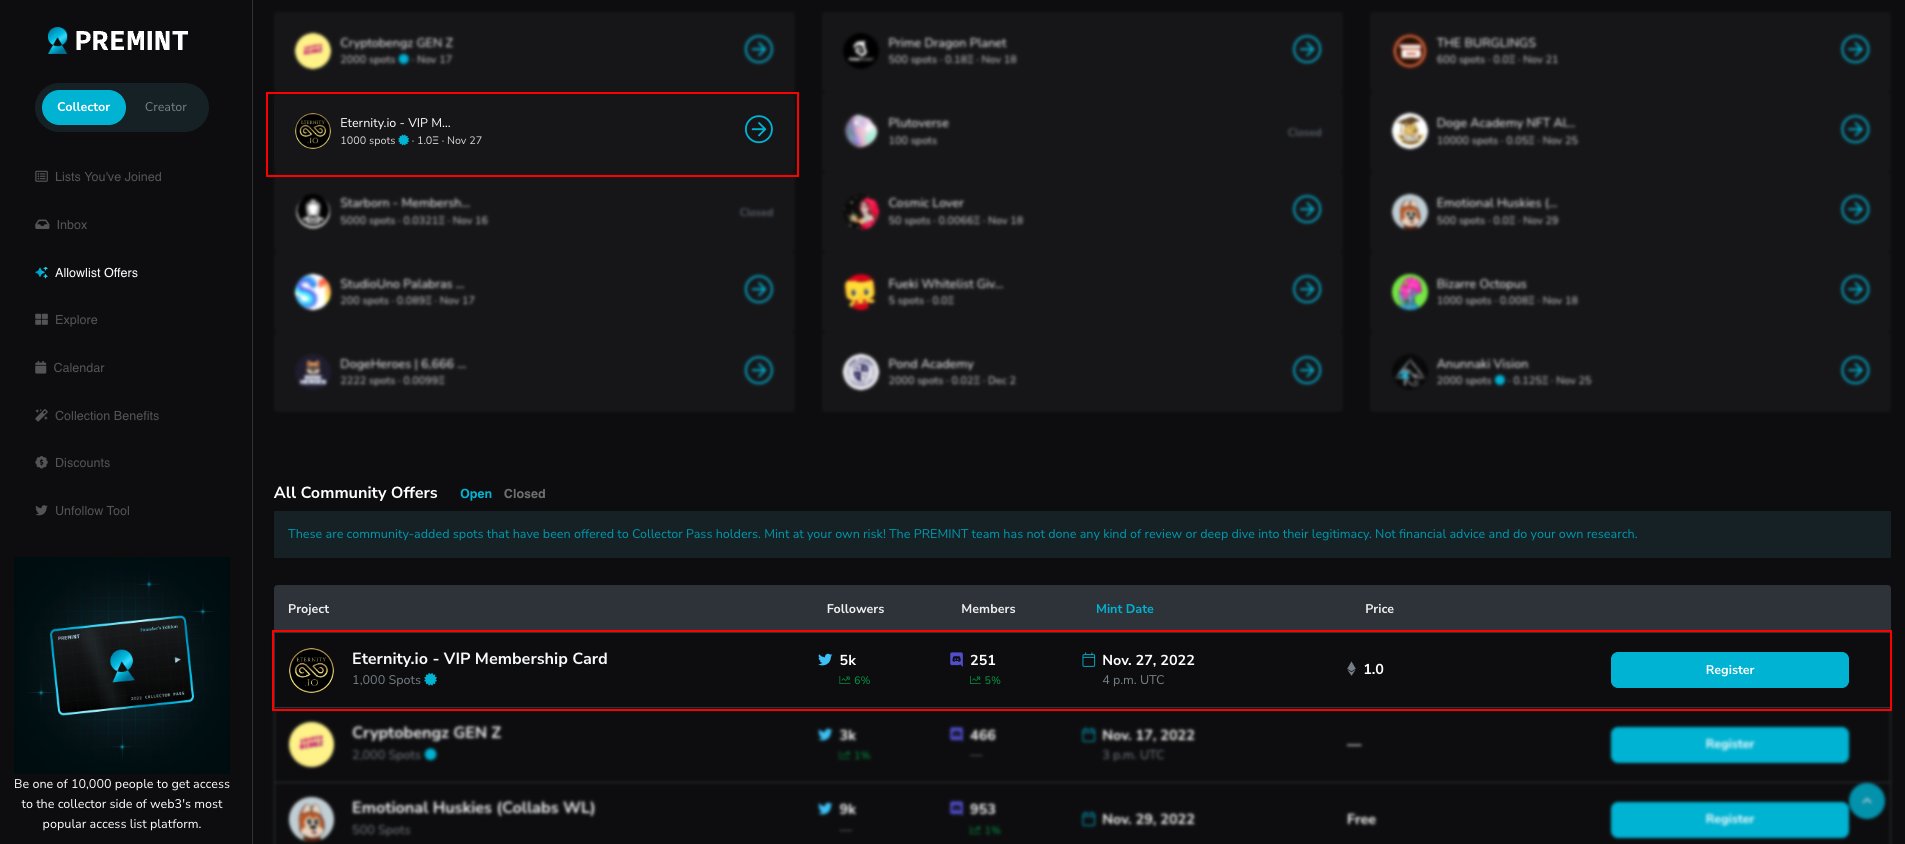Open arrow for Anunnaki Vision card
The image size is (1905, 844).
[x=1855, y=370]
